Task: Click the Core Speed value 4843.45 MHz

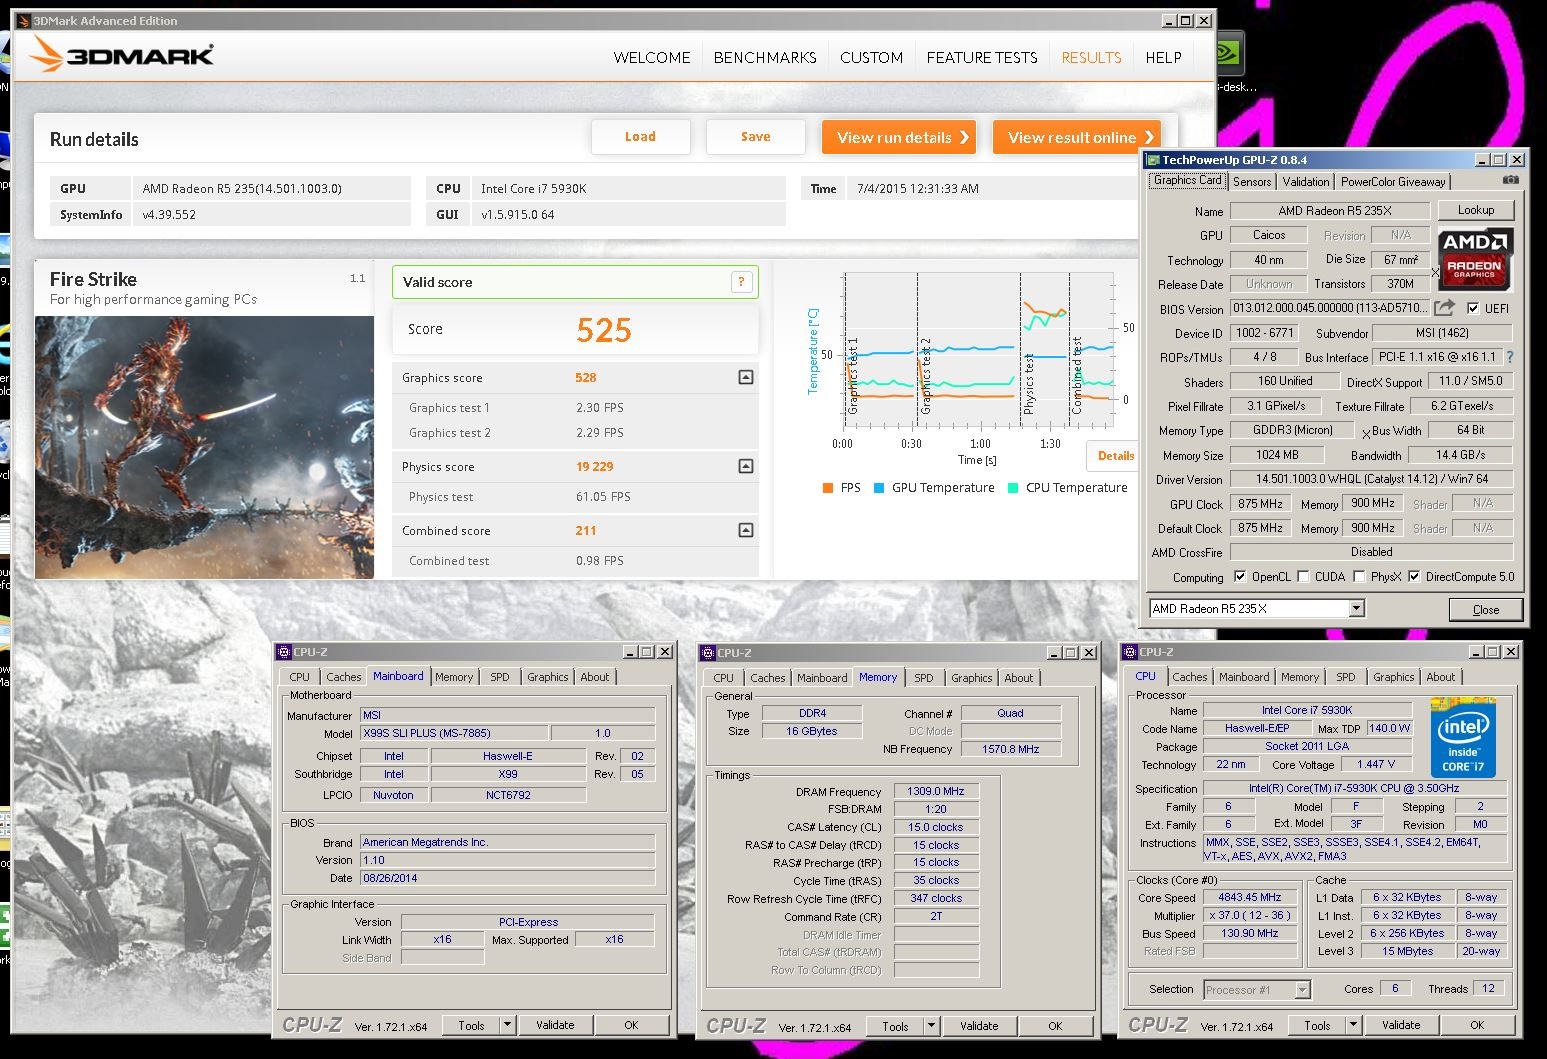Action: point(1249,897)
